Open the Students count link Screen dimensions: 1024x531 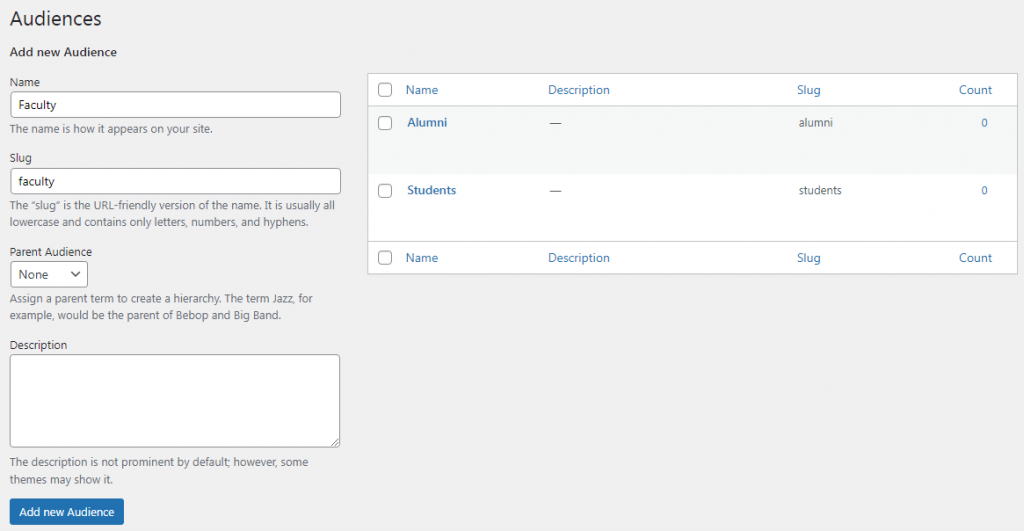point(984,191)
